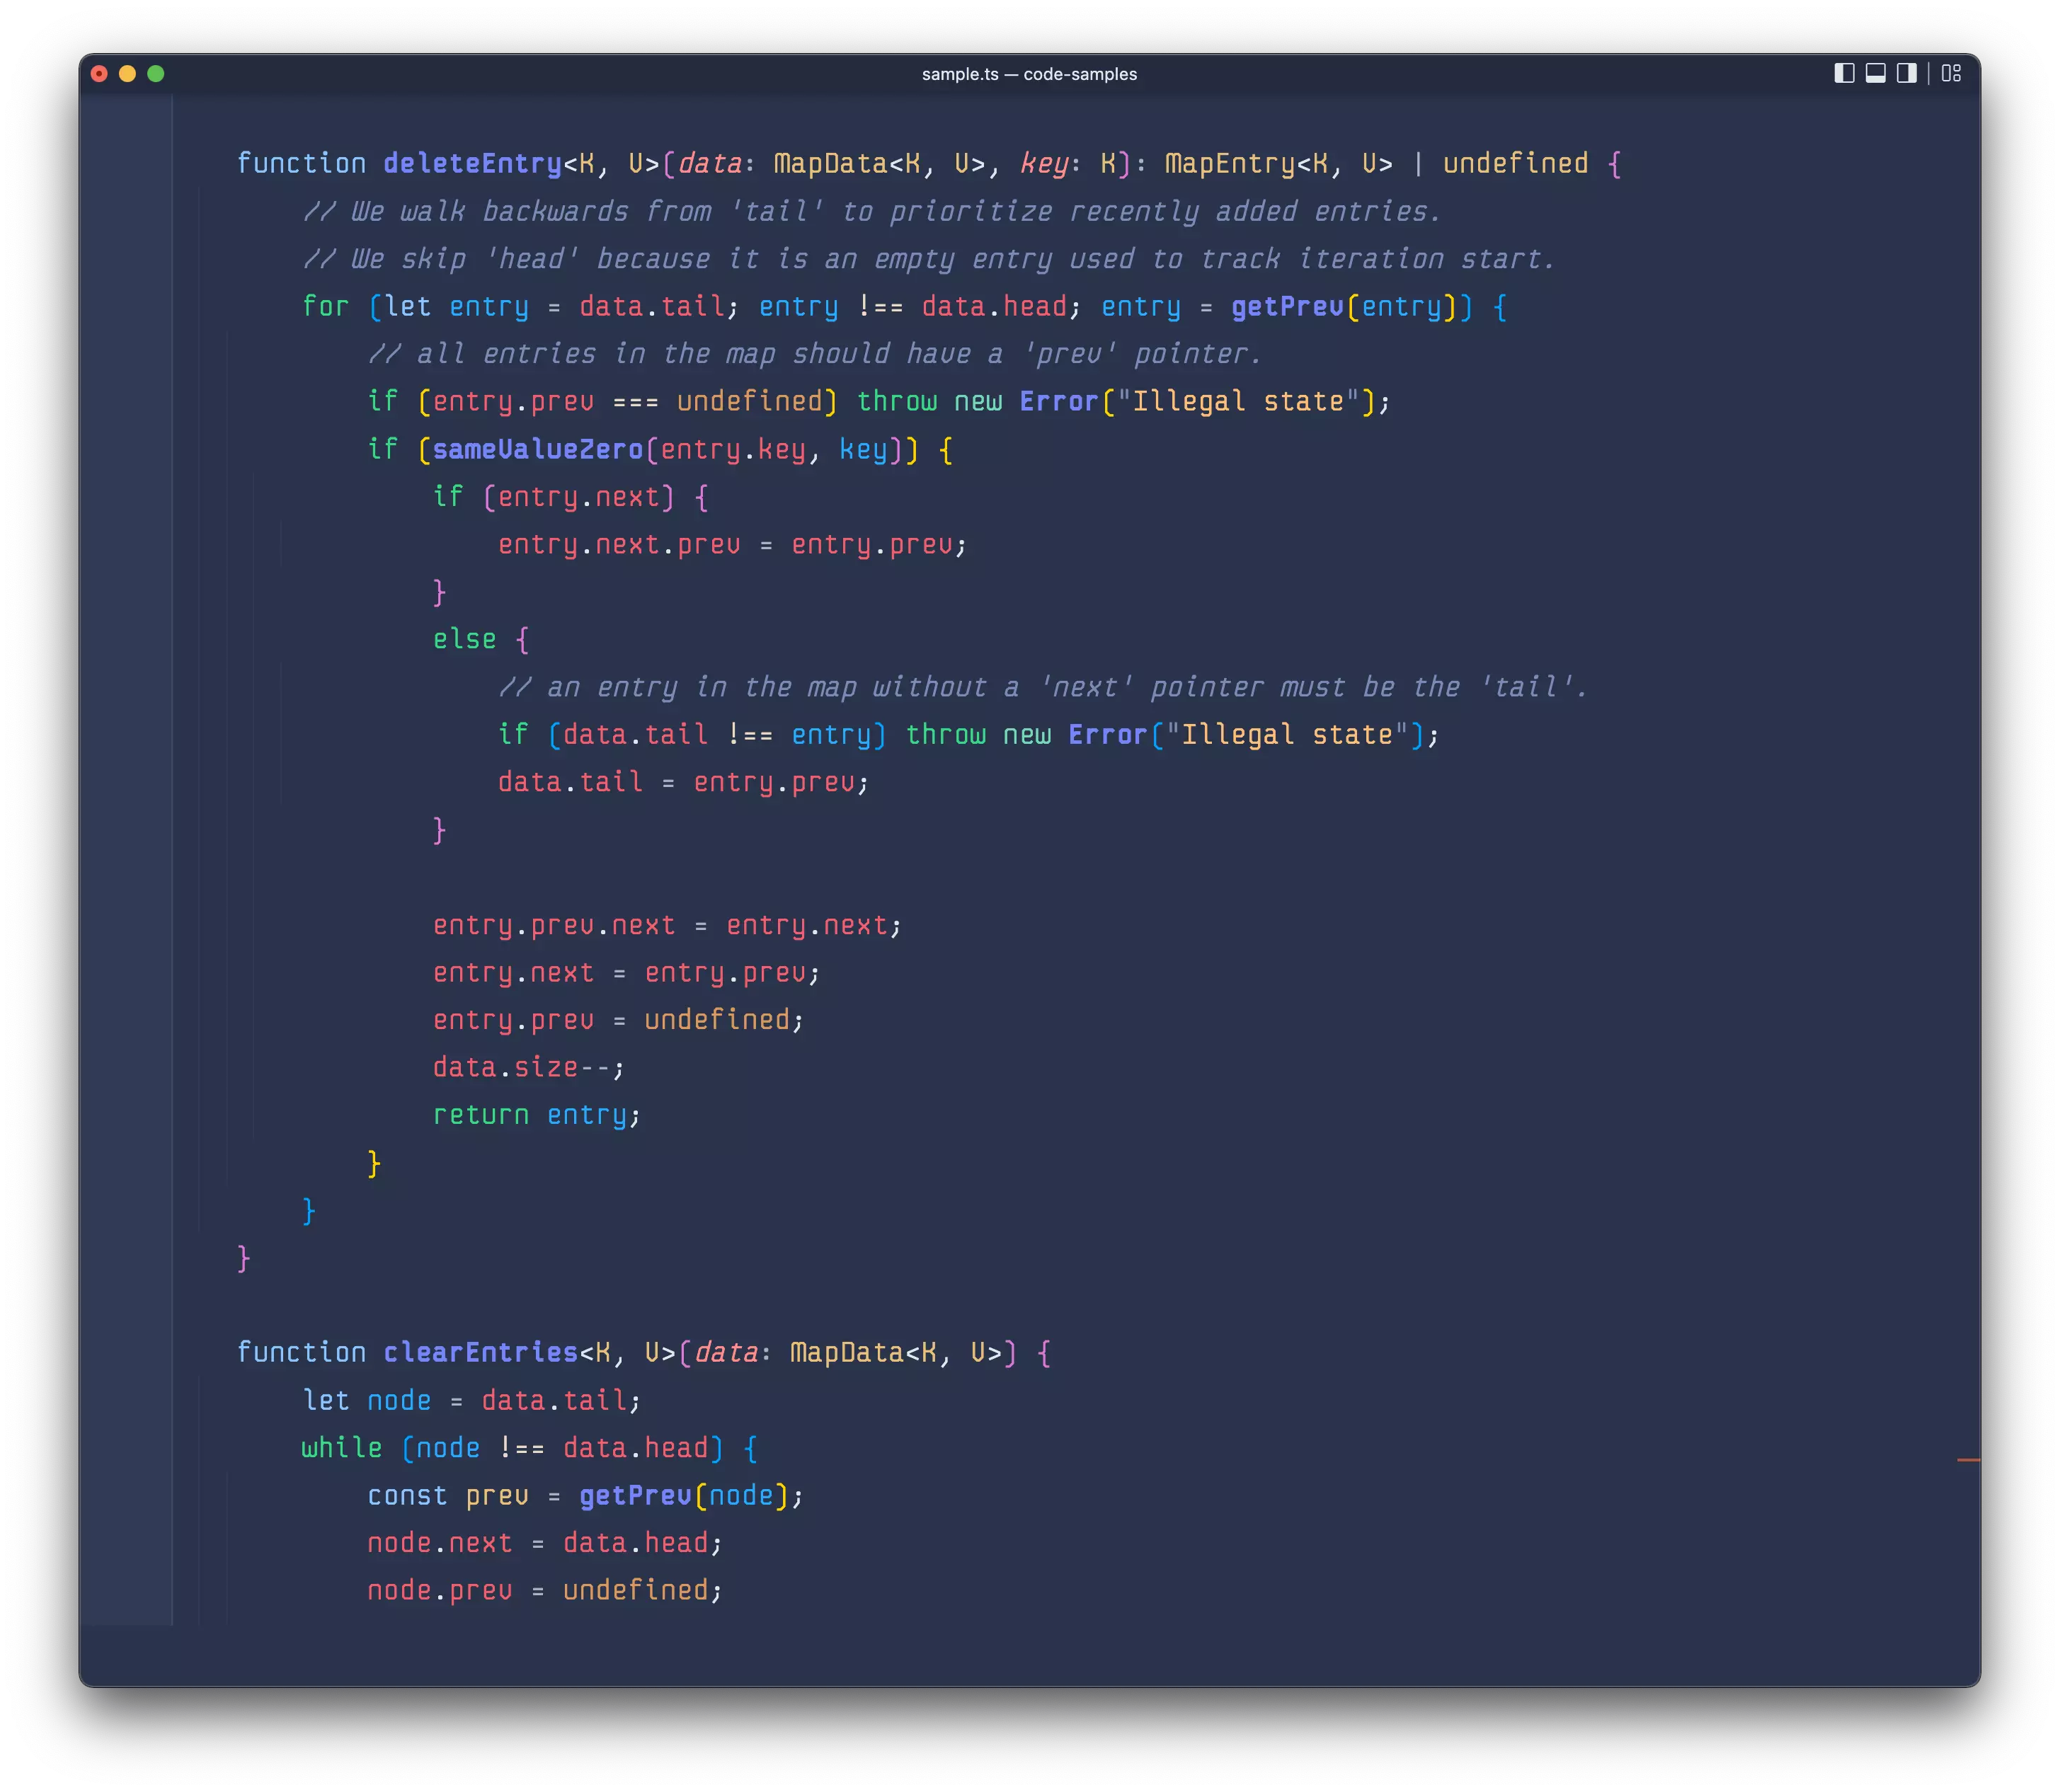Click 'entry.next = entry.prev;' line
The width and height of the screenshot is (2060, 1792).
pos(626,972)
